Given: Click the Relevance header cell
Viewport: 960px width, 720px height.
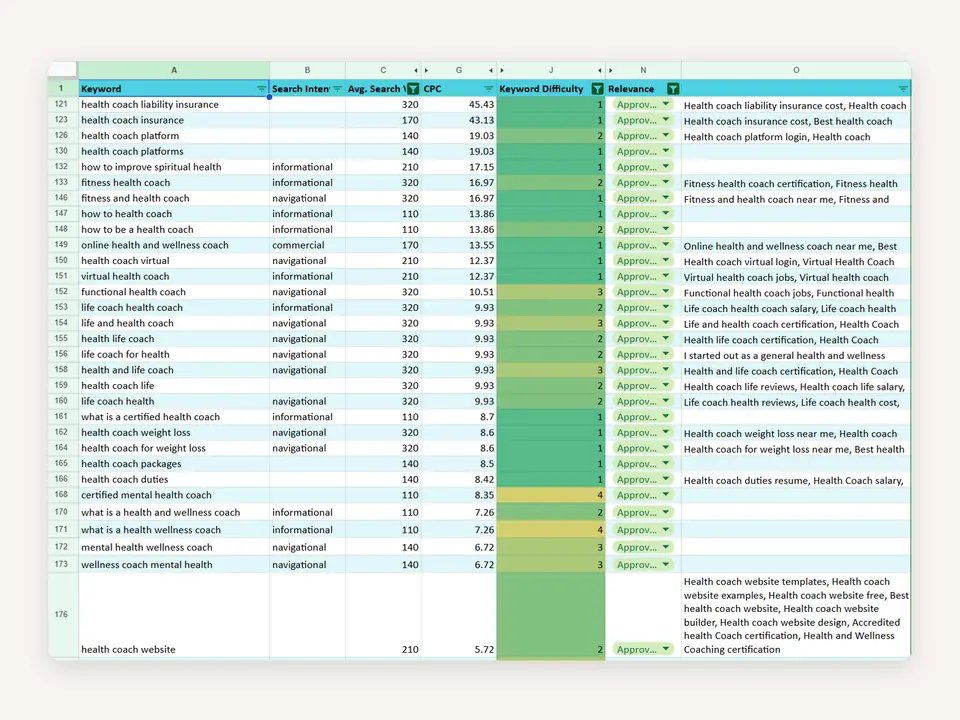Looking at the screenshot, I should (x=643, y=89).
